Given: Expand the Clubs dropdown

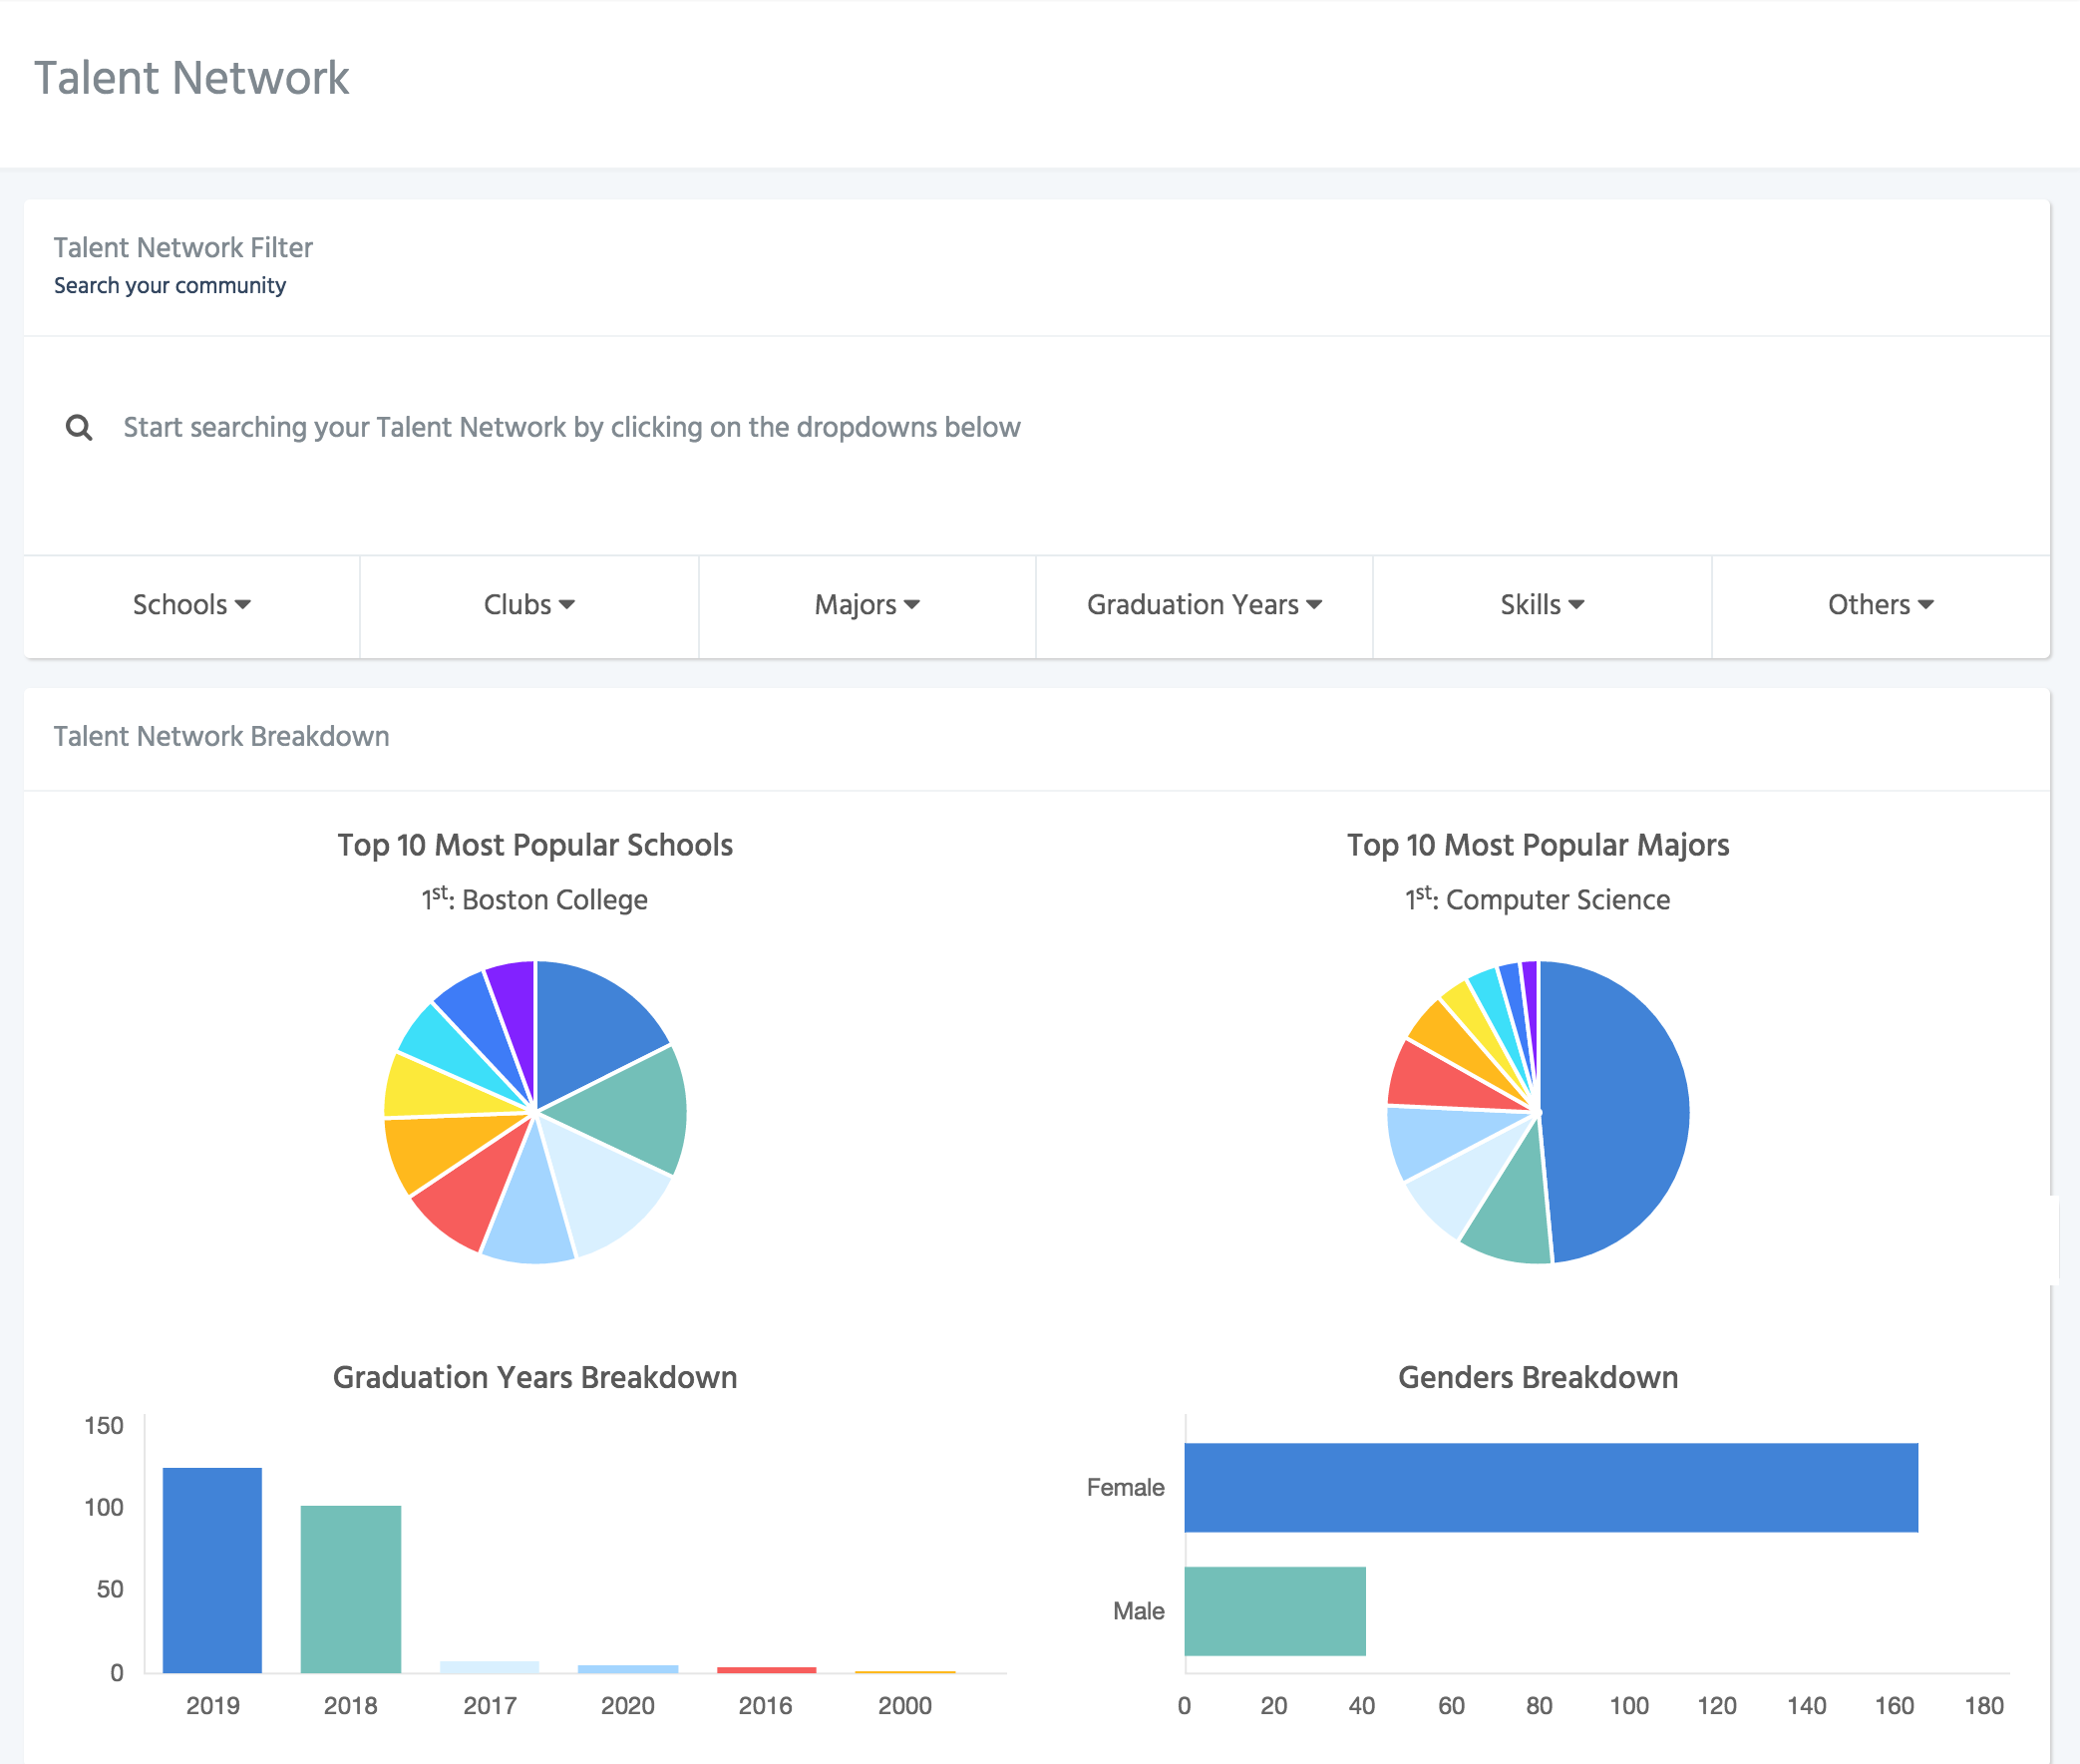Looking at the screenshot, I should tap(529, 605).
